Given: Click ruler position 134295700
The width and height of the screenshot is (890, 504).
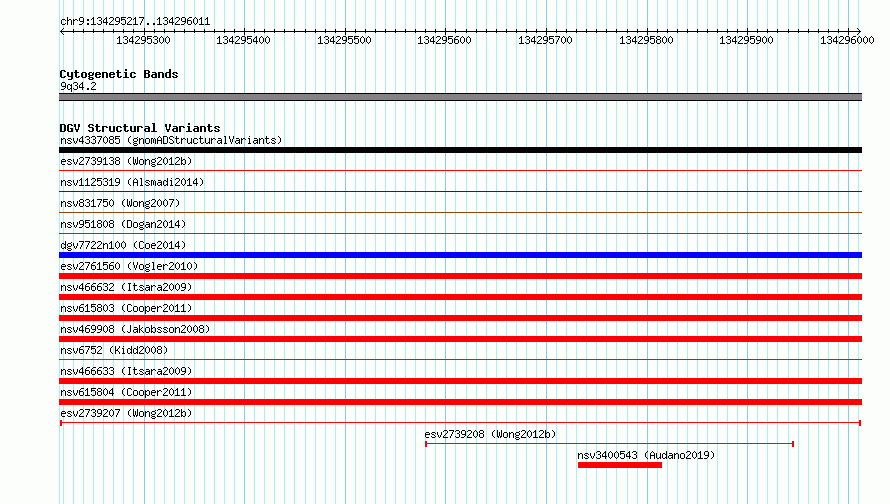Looking at the screenshot, I should [x=545, y=40].
